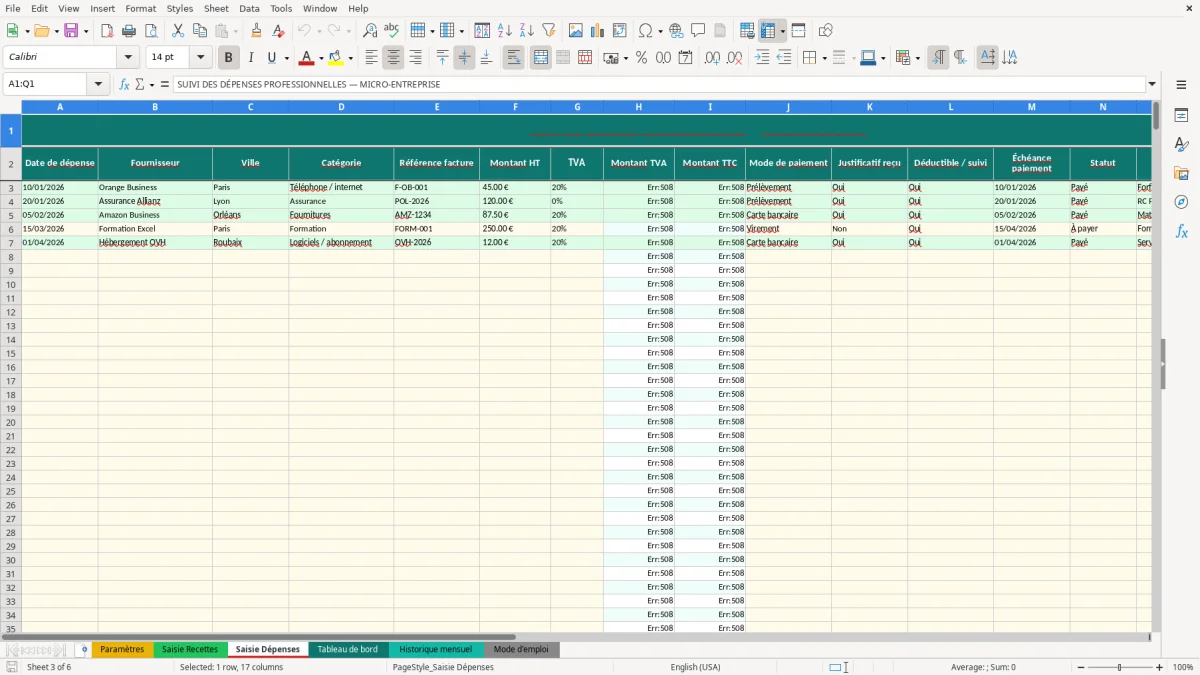
Task: Click the 100% zoom level
Action: click(x=1183, y=667)
